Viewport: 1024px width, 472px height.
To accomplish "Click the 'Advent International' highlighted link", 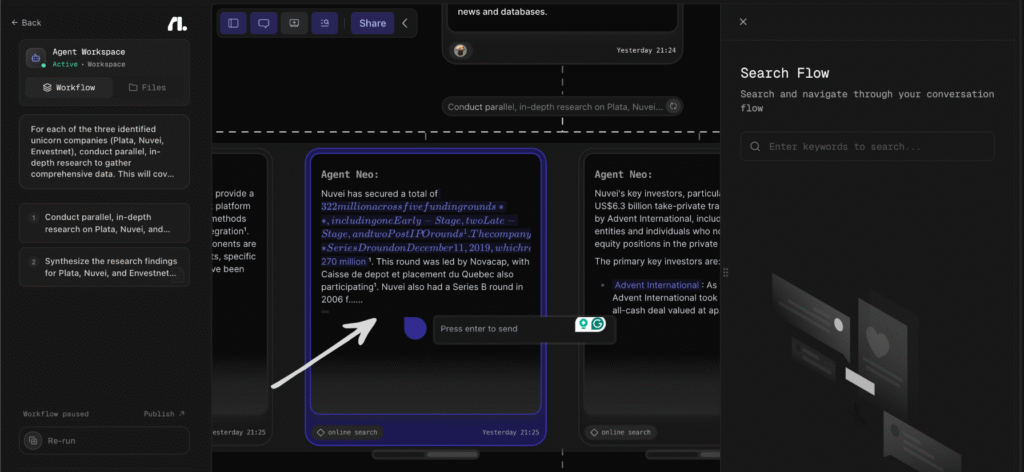I will point(656,285).
